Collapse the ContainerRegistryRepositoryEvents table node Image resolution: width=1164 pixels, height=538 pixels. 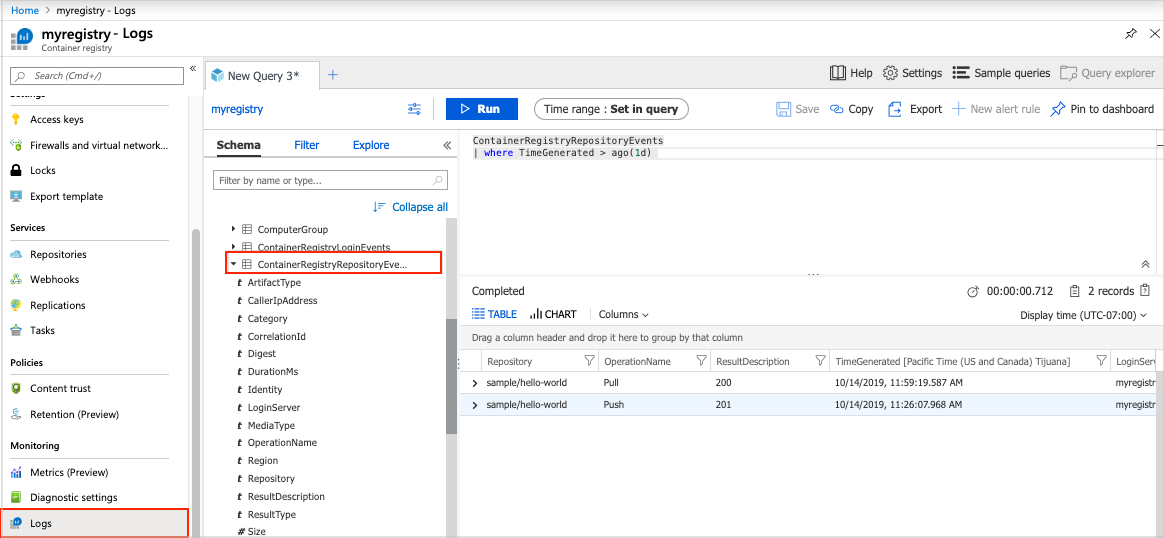(233, 264)
